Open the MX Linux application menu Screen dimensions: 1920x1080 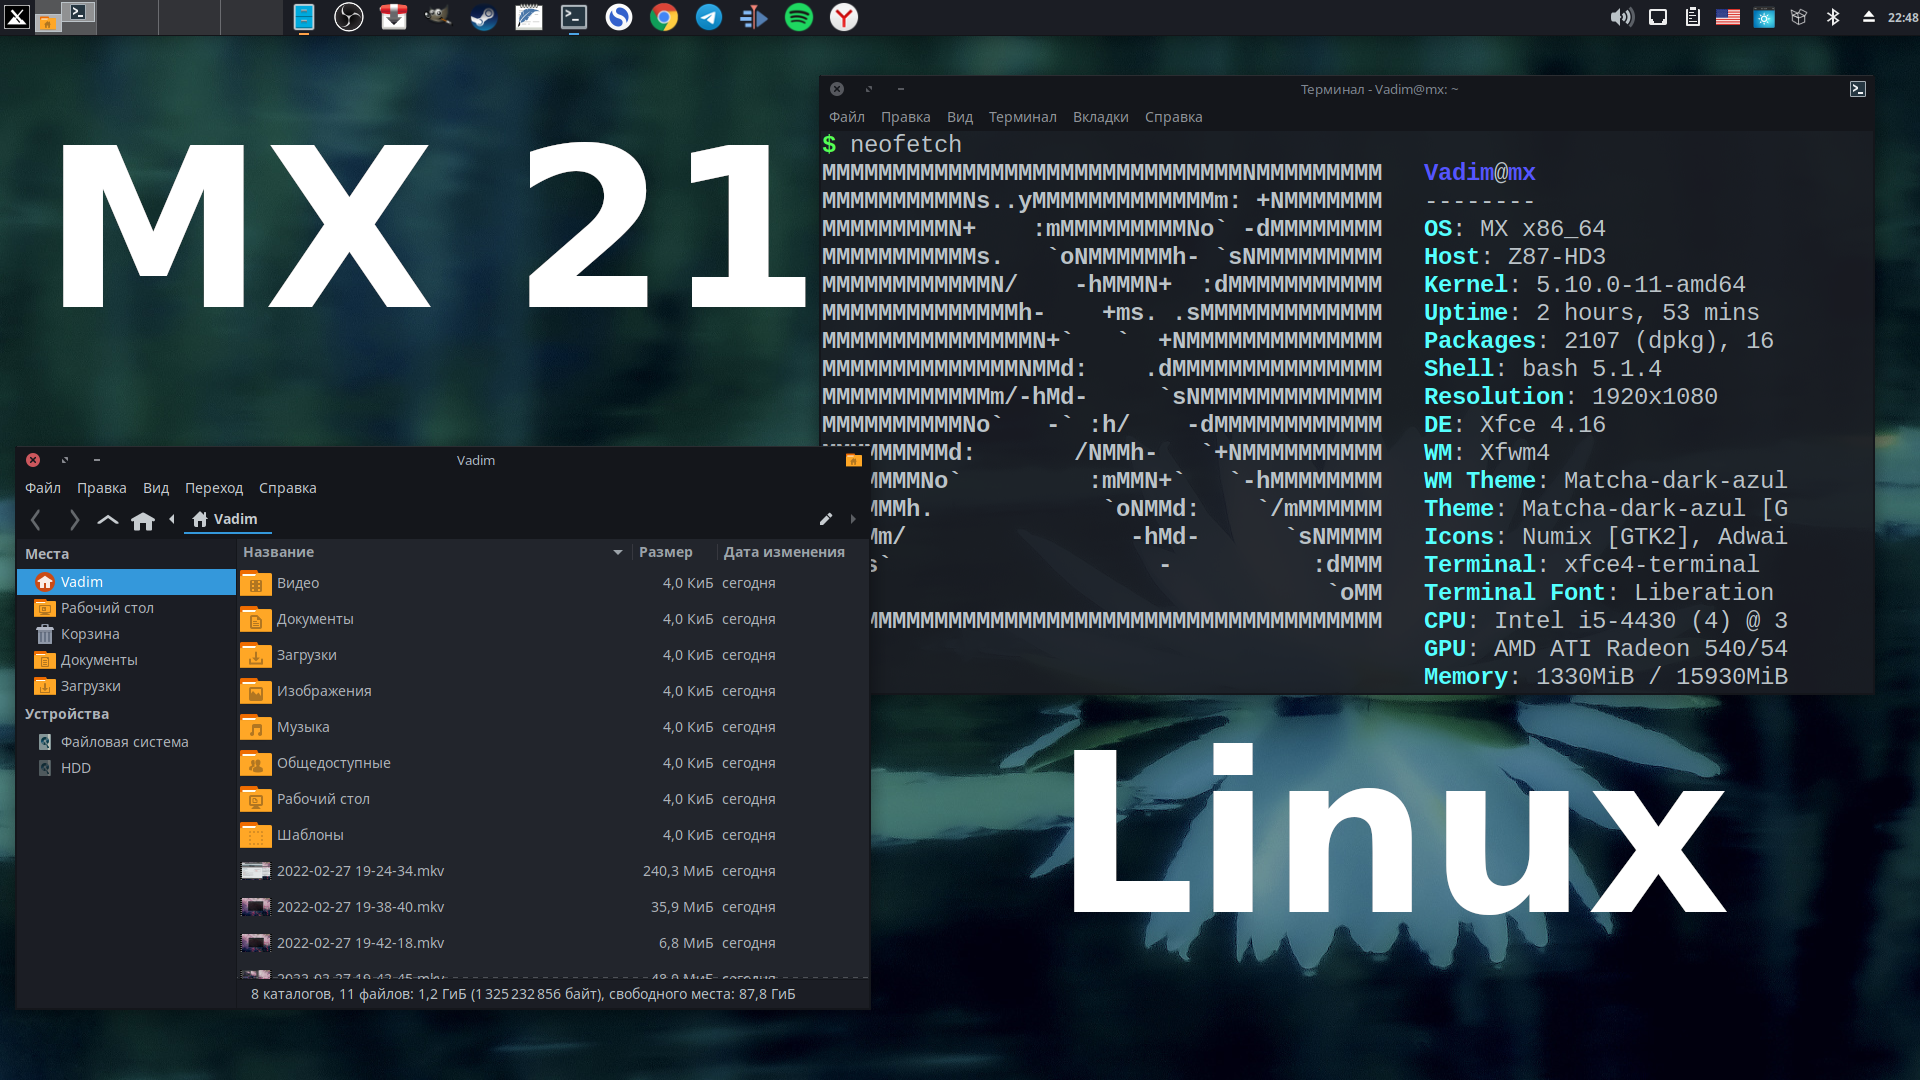17,17
